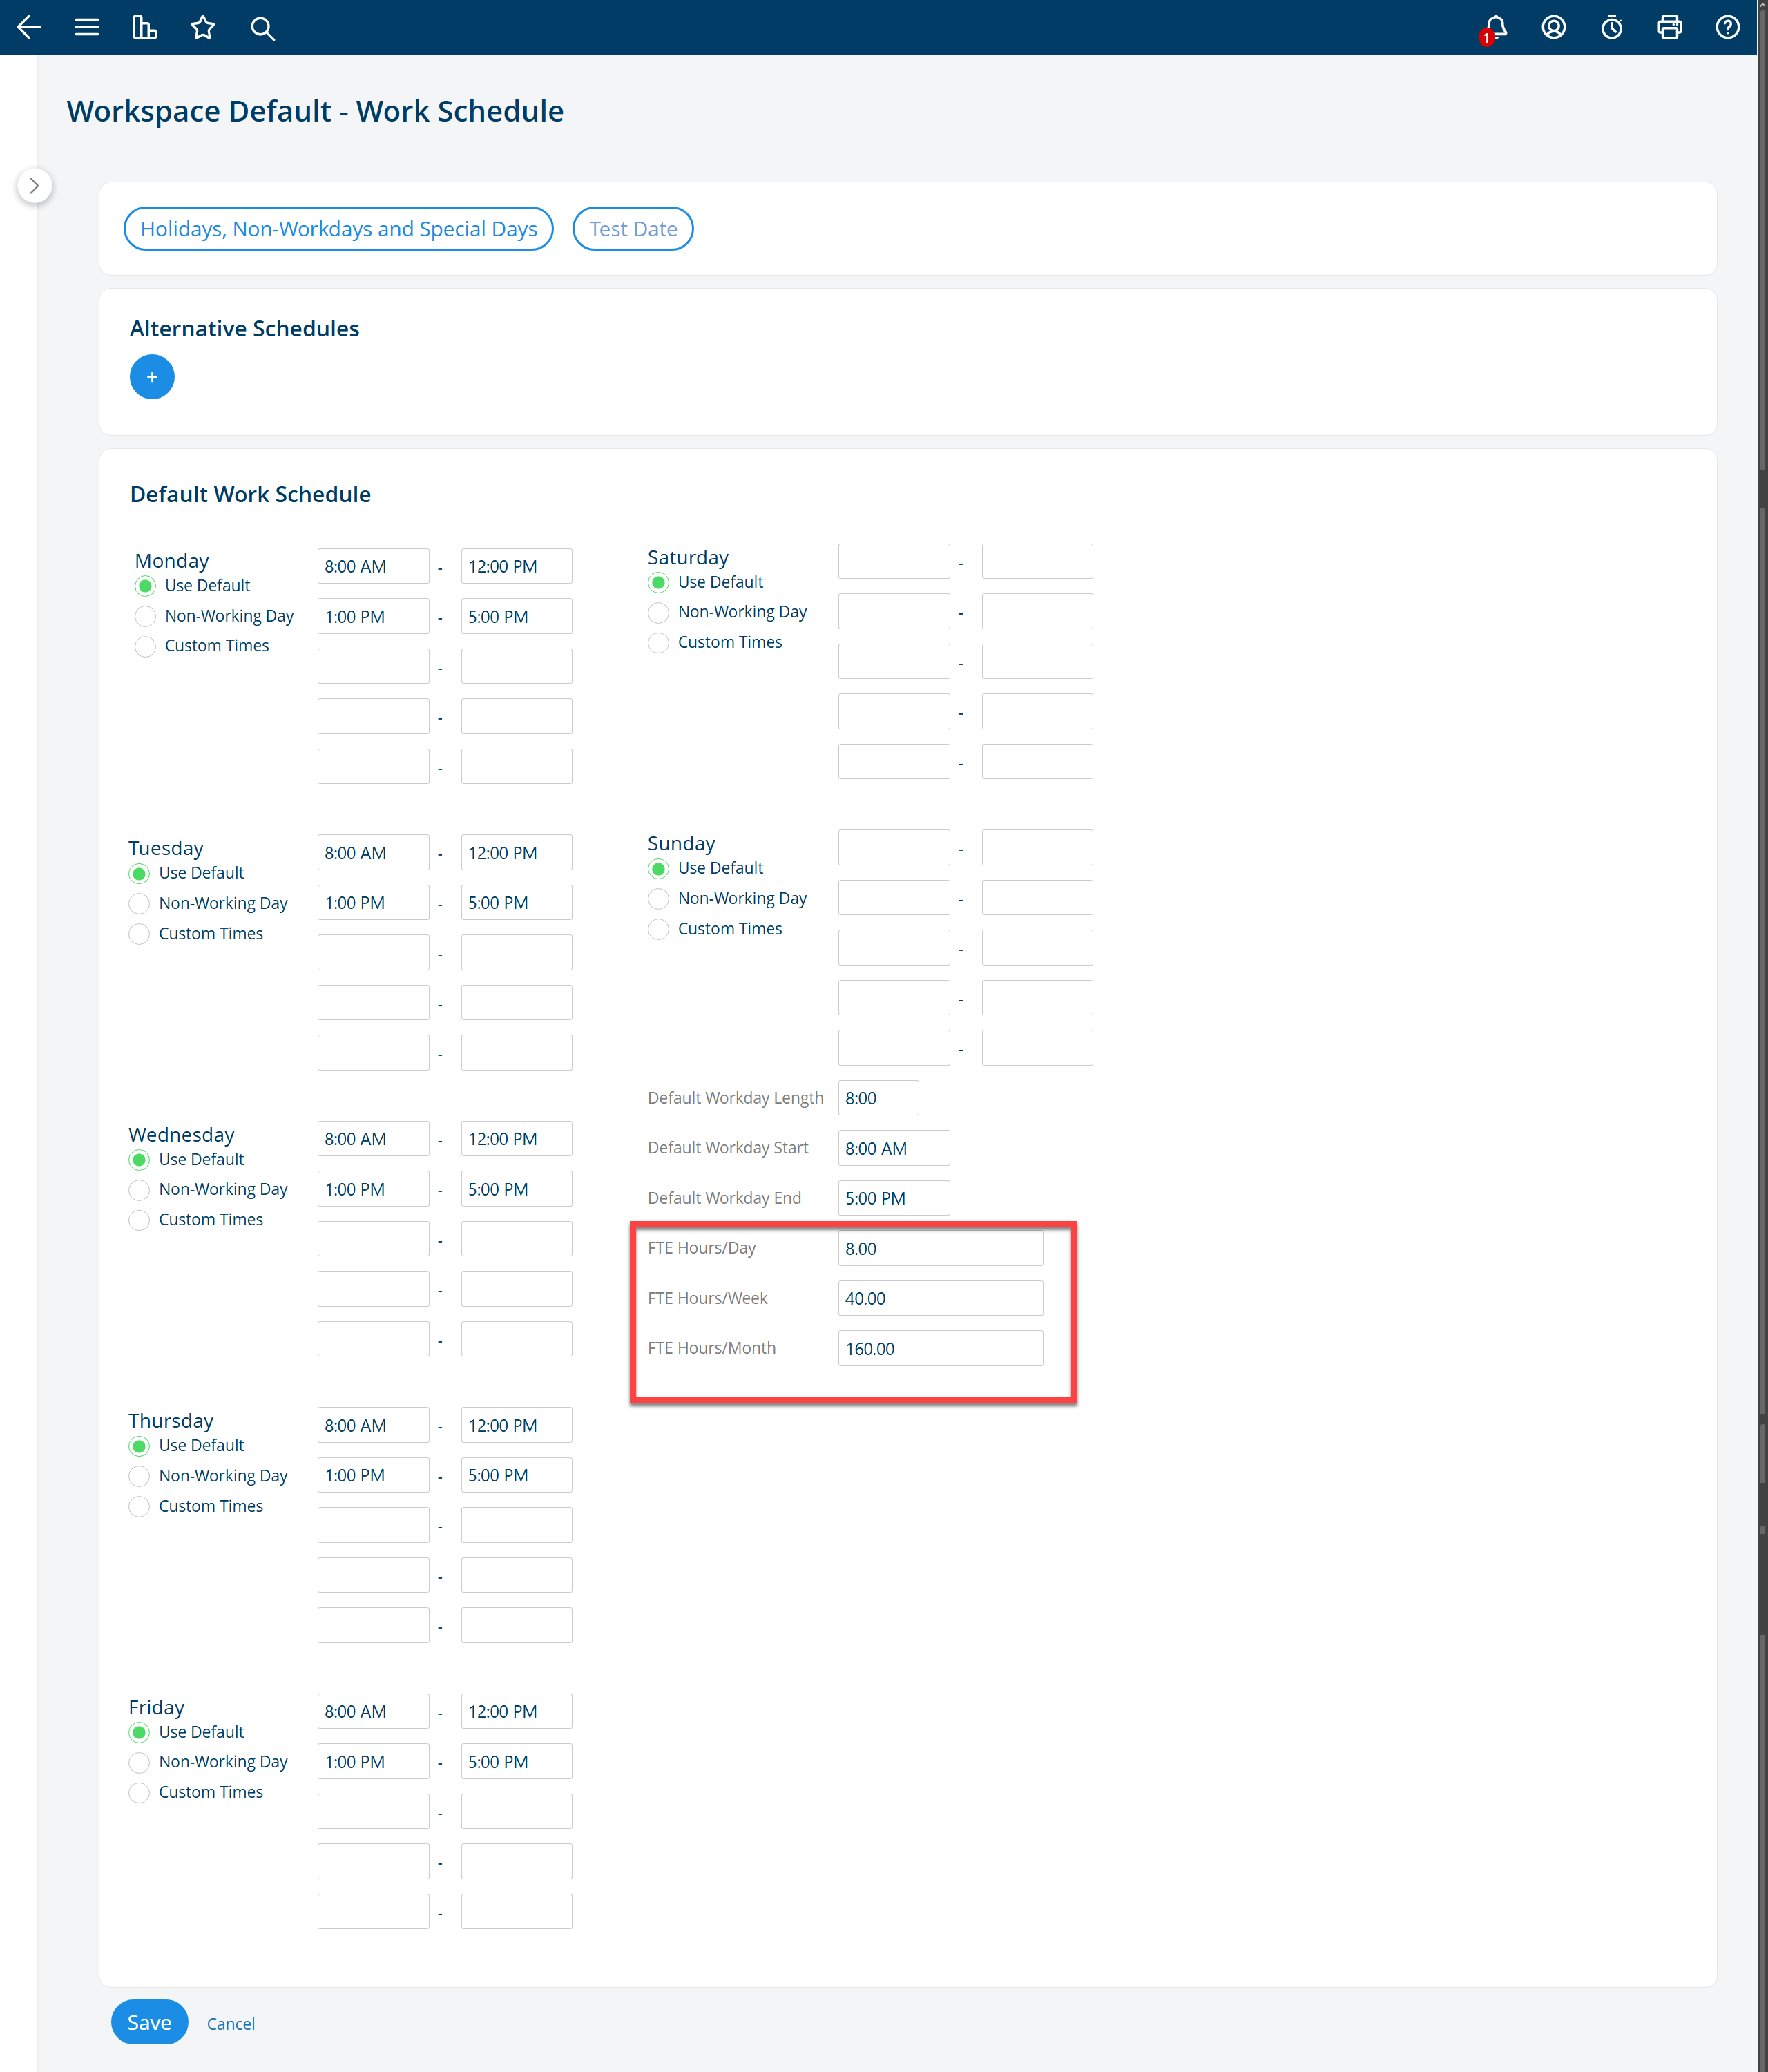Viewport: 1768px width, 2072px height.
Task: Click Sunday first end time field
Action: (x=1037, y=847)
